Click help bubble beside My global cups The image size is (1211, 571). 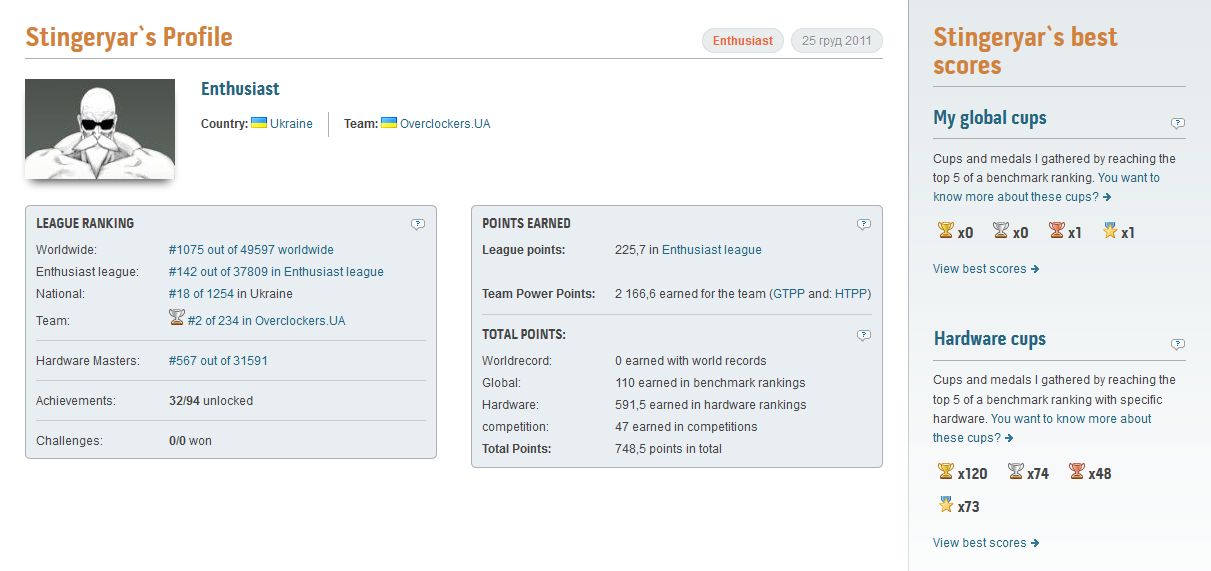pyautogui.click(x=1177, y=123)
